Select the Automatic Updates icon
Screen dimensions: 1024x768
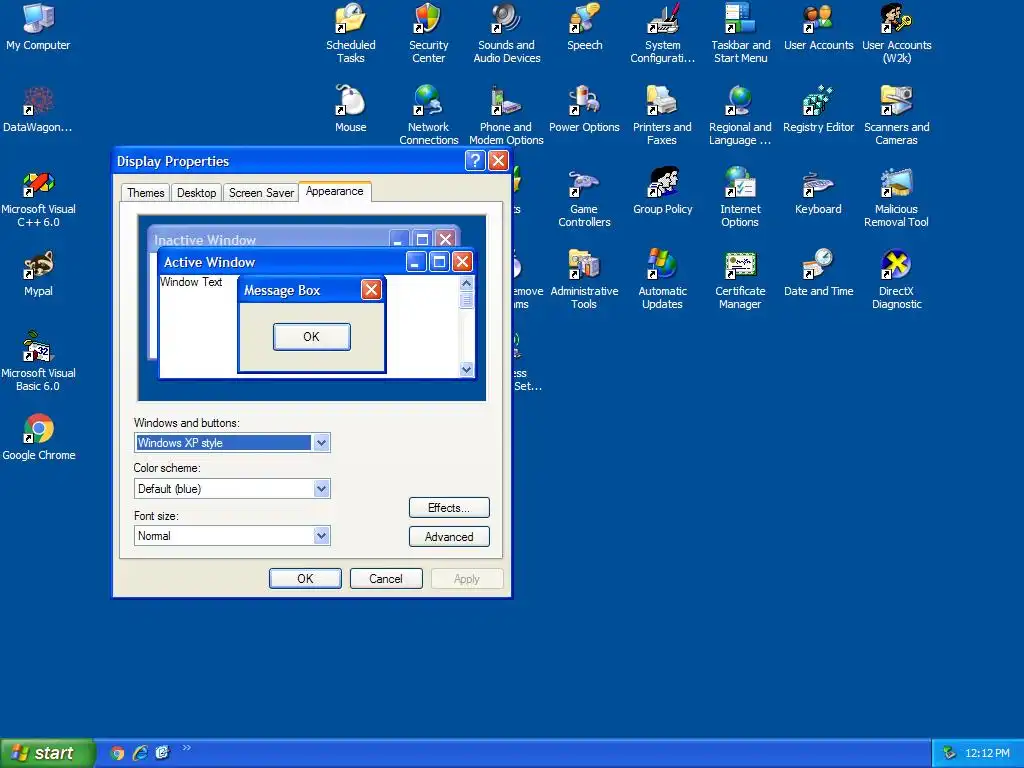coord(662,280)
